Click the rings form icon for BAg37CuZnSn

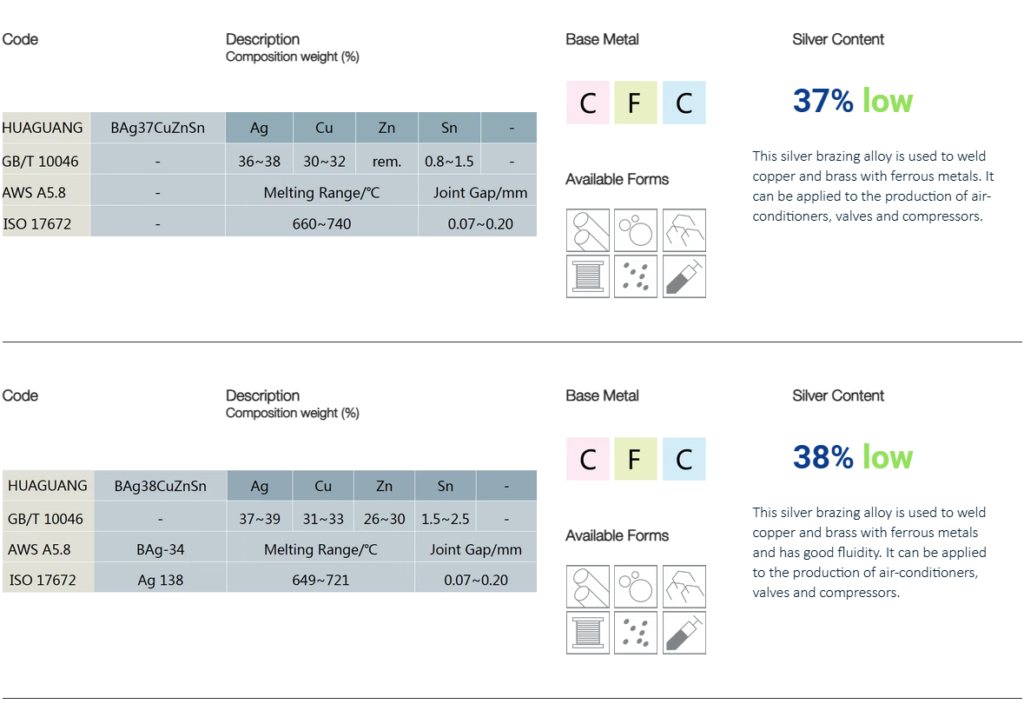click(x=636, y=230)
